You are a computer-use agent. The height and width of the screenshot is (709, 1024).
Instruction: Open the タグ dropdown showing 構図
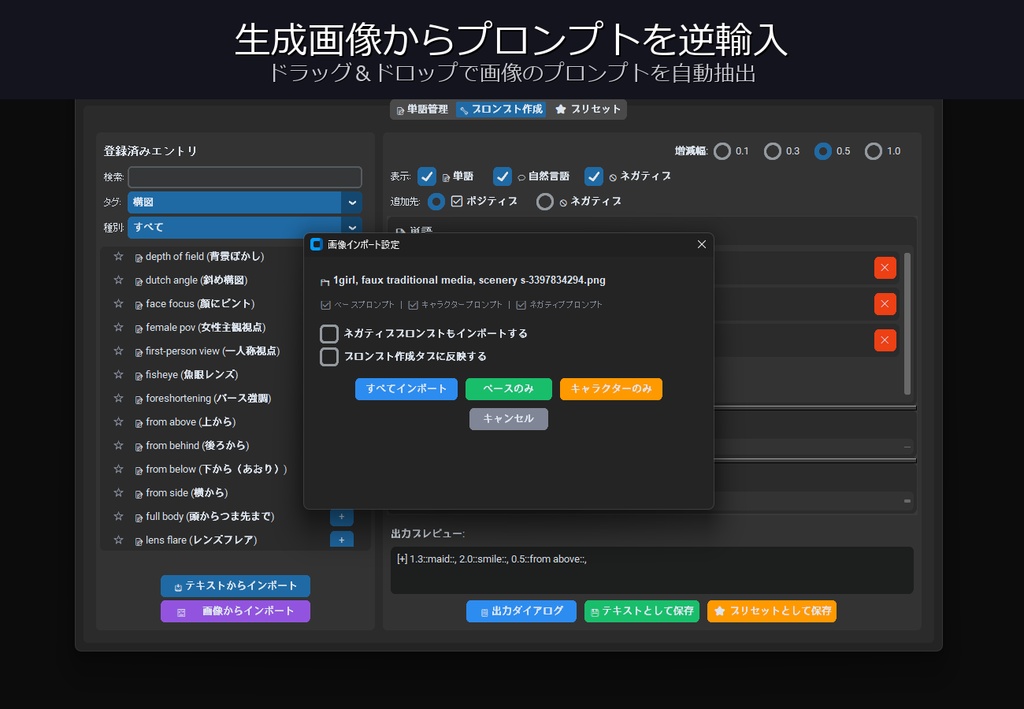click(235, 202)
